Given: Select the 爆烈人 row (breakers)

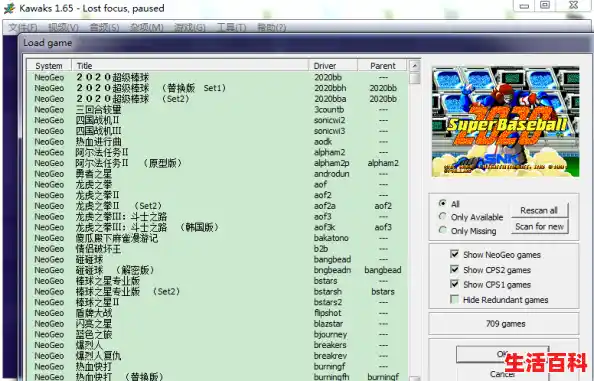Looking at the screenshot, I should pyautogui.click(x=218, y=345).
